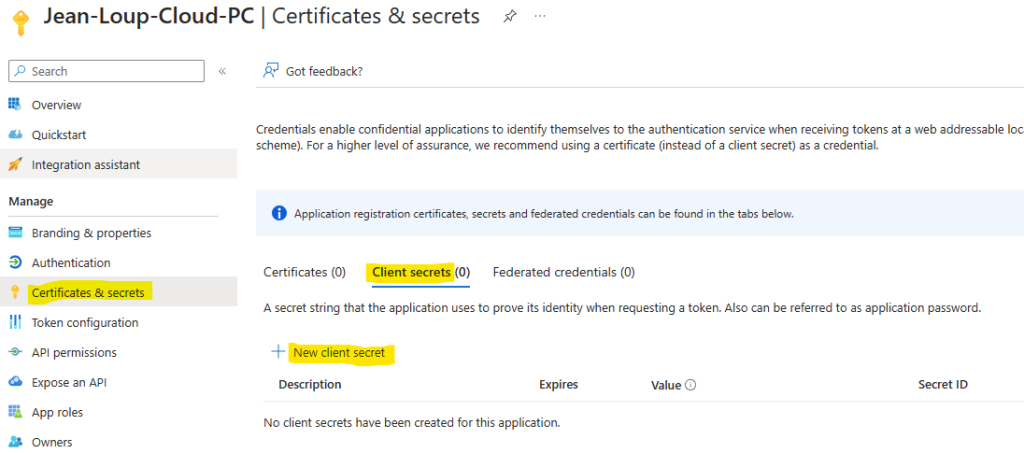Screen dimensions: 1024x453
Task: Click the Description column header
Action: (x=310, y=384)
